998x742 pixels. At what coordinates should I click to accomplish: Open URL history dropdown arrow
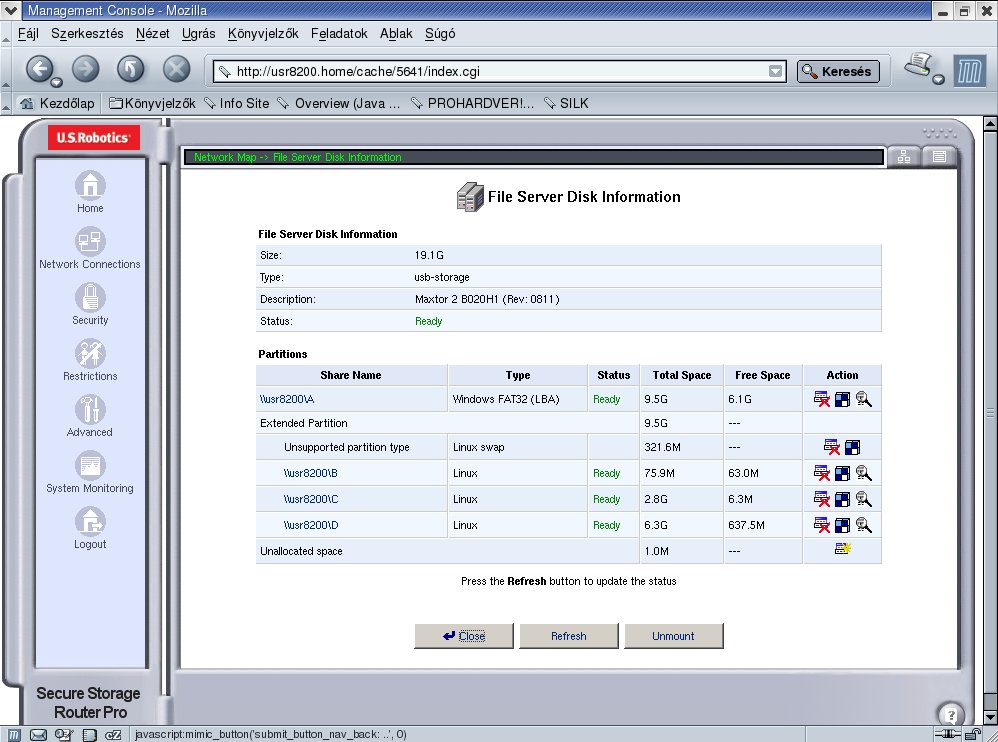[775, 71]
